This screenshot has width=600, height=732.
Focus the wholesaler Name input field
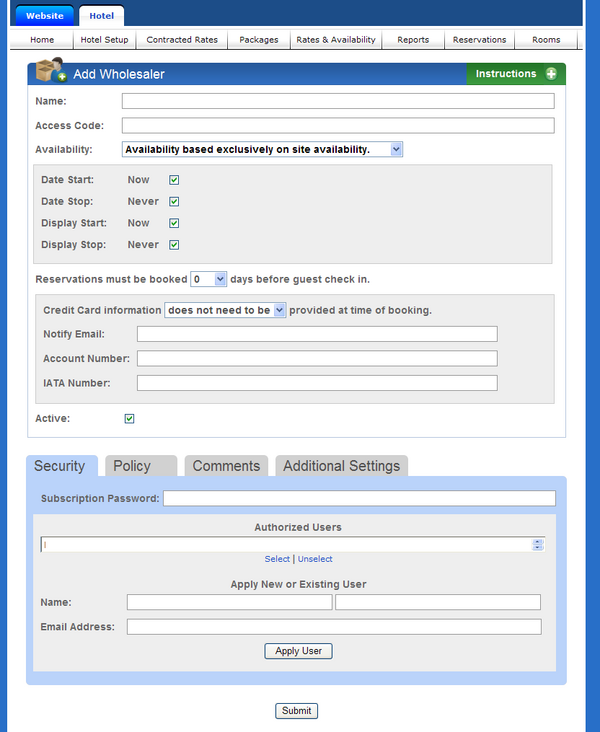338,101
